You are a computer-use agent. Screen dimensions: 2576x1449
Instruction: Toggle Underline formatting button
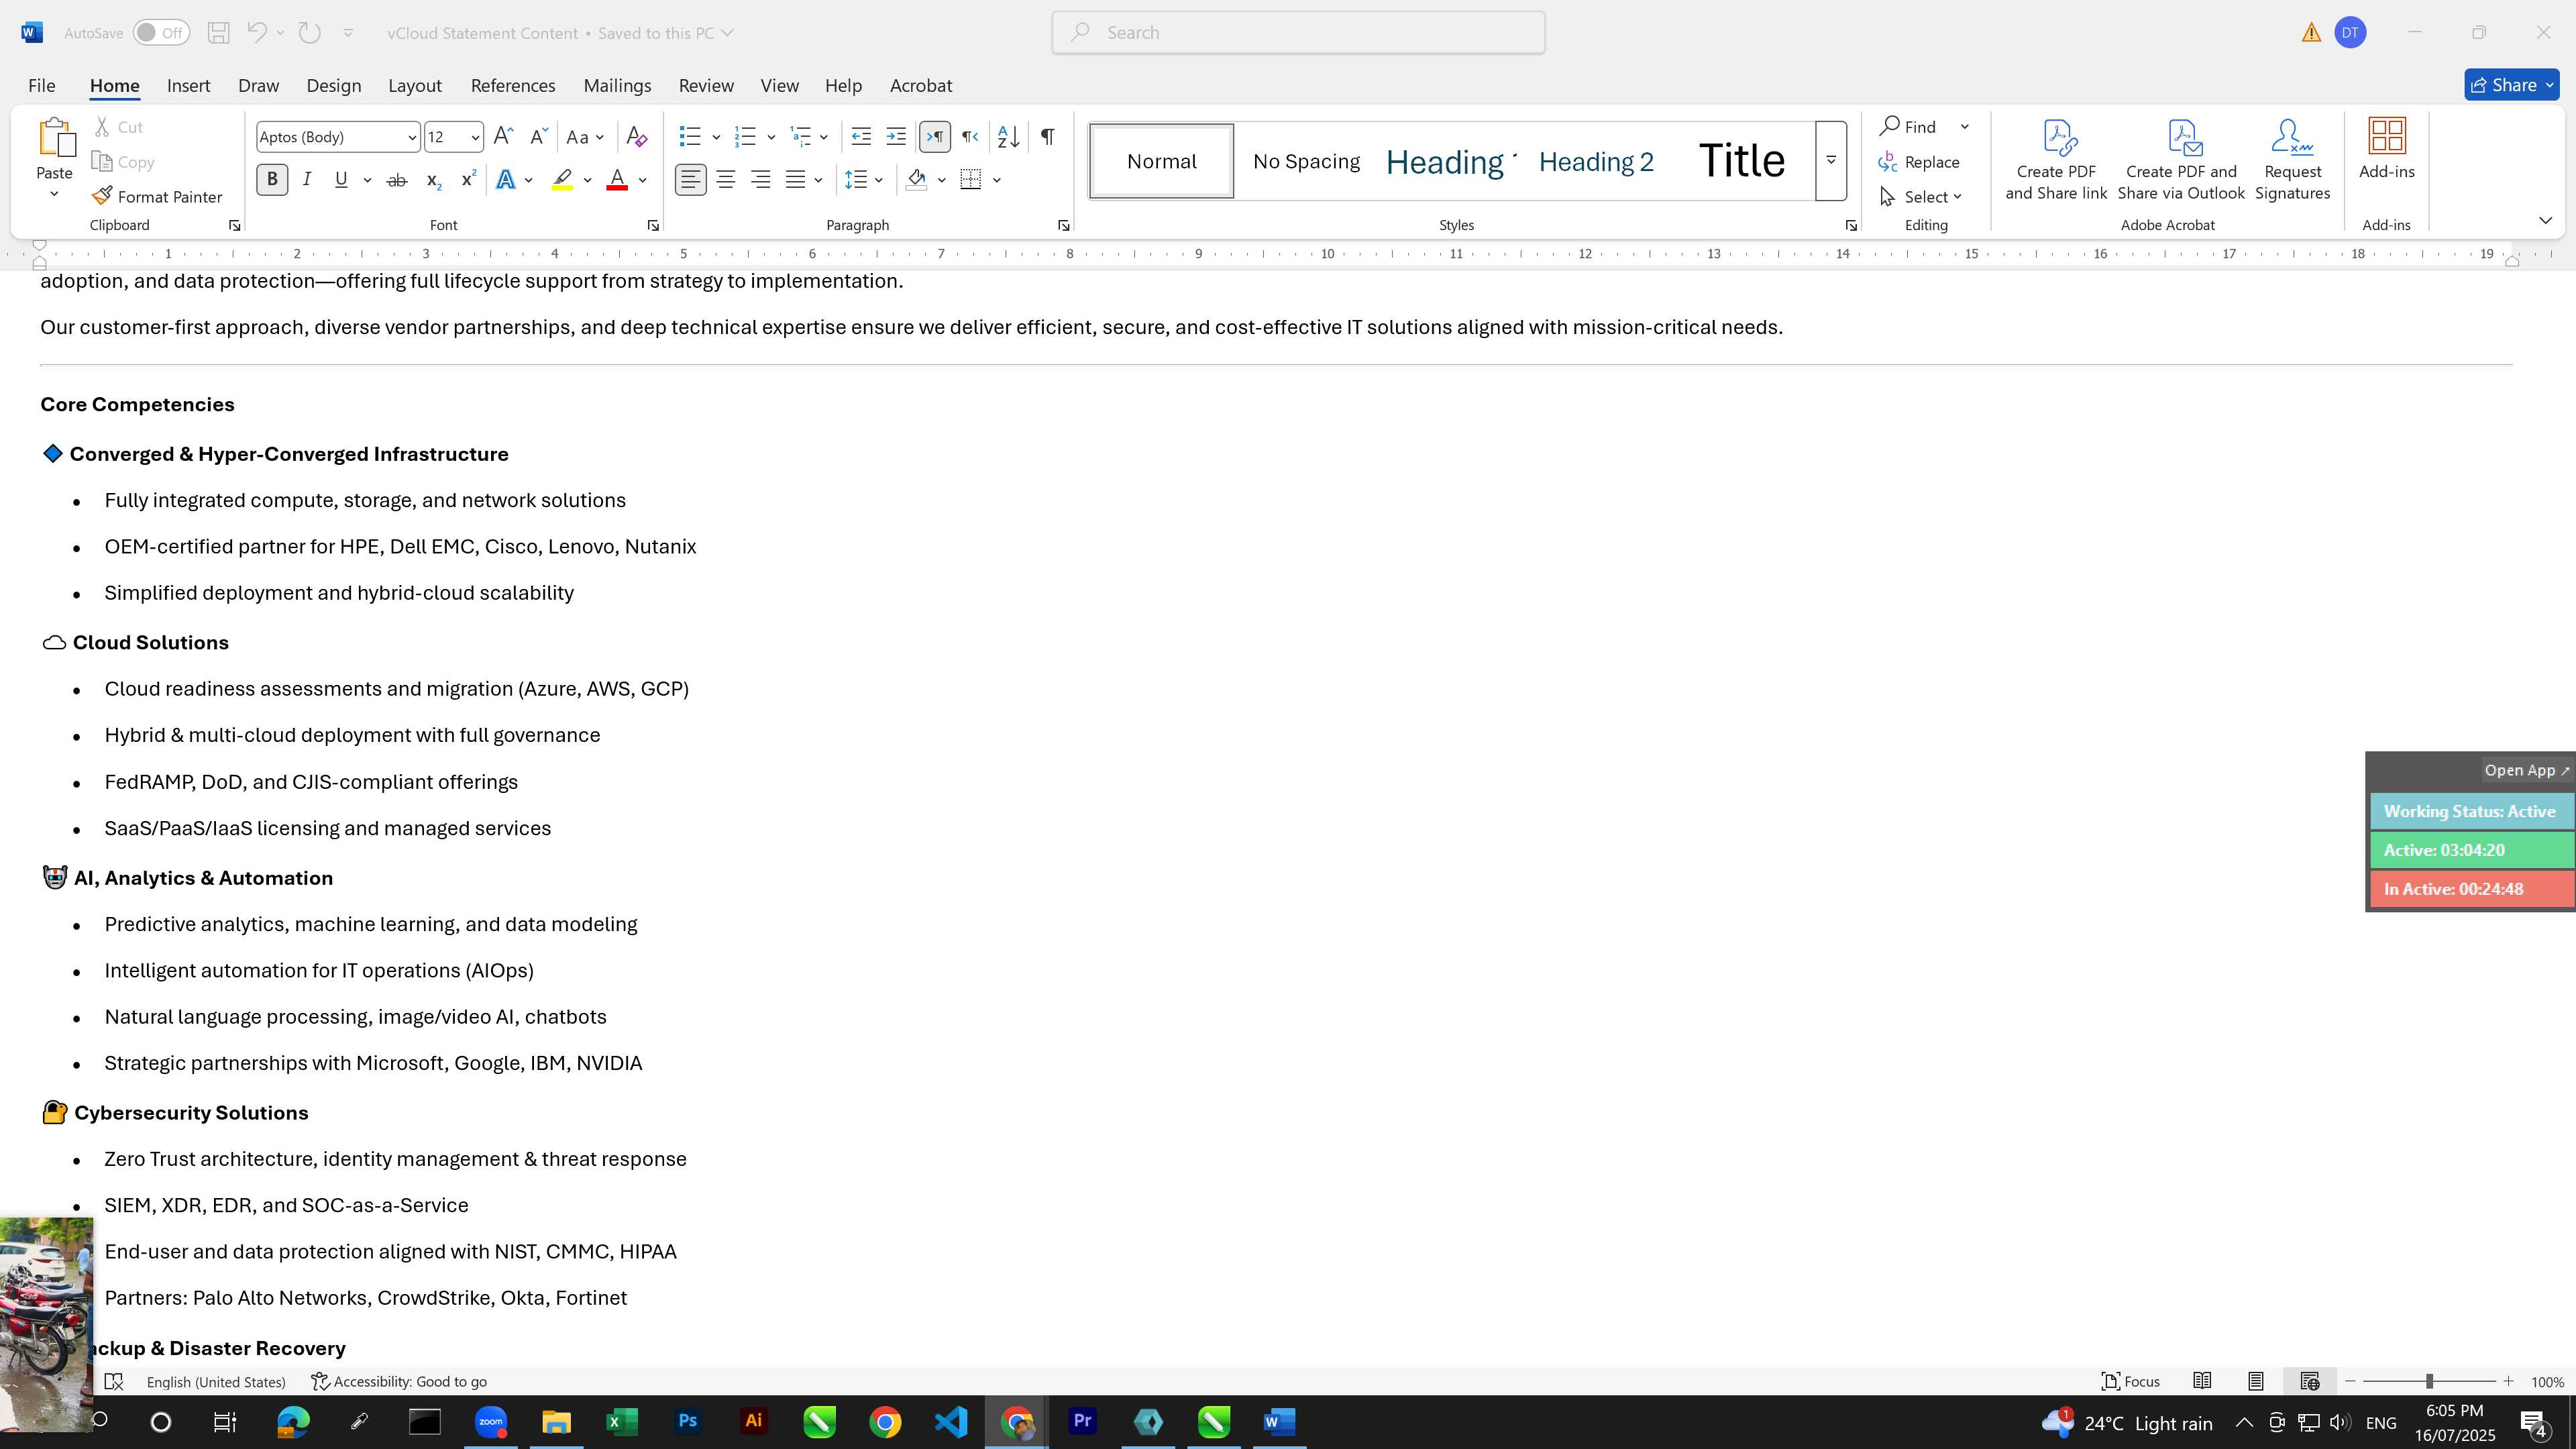[x=341, y=180]
